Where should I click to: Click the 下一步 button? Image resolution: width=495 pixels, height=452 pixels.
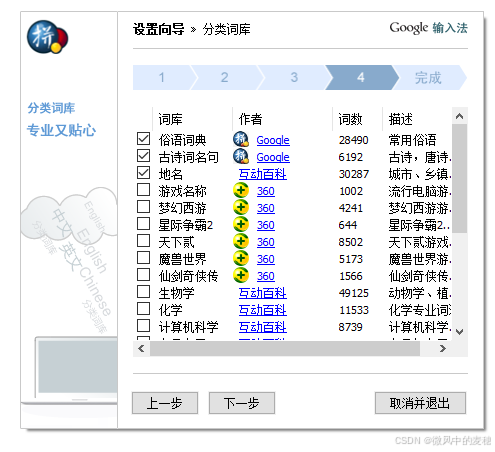[242, 403]
